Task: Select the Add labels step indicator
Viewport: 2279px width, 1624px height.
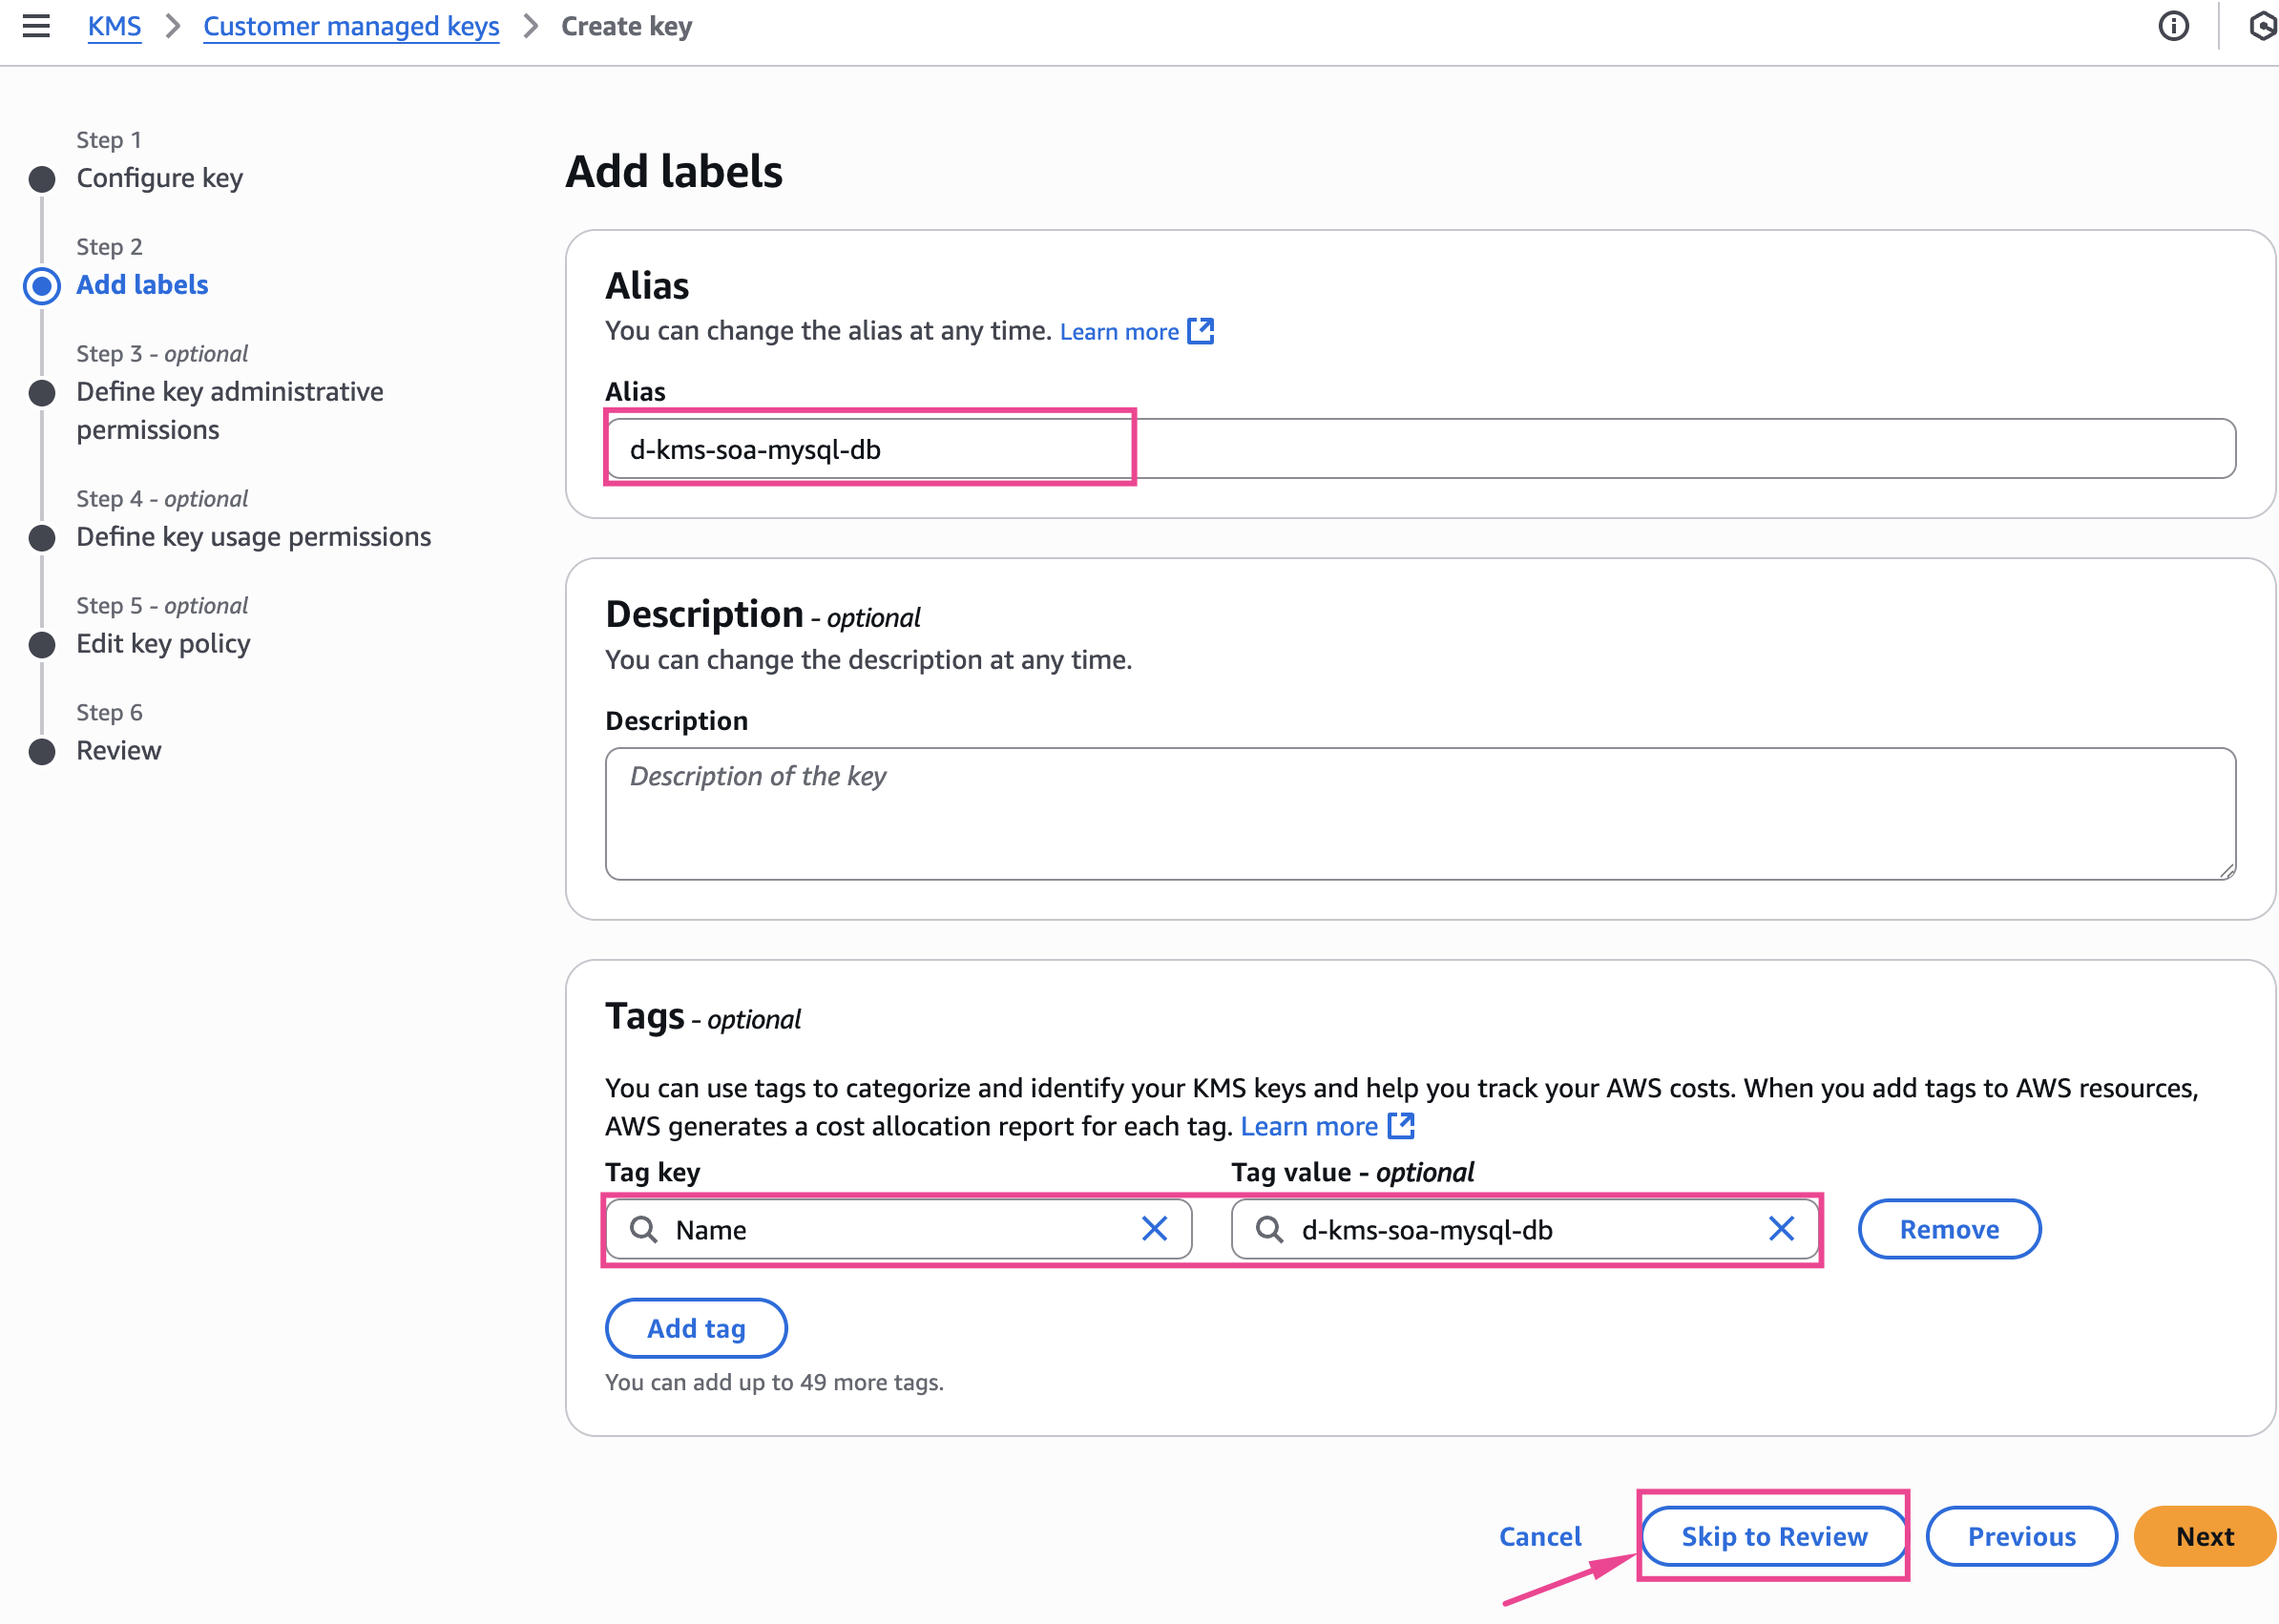Action: [x=142, y=285]
